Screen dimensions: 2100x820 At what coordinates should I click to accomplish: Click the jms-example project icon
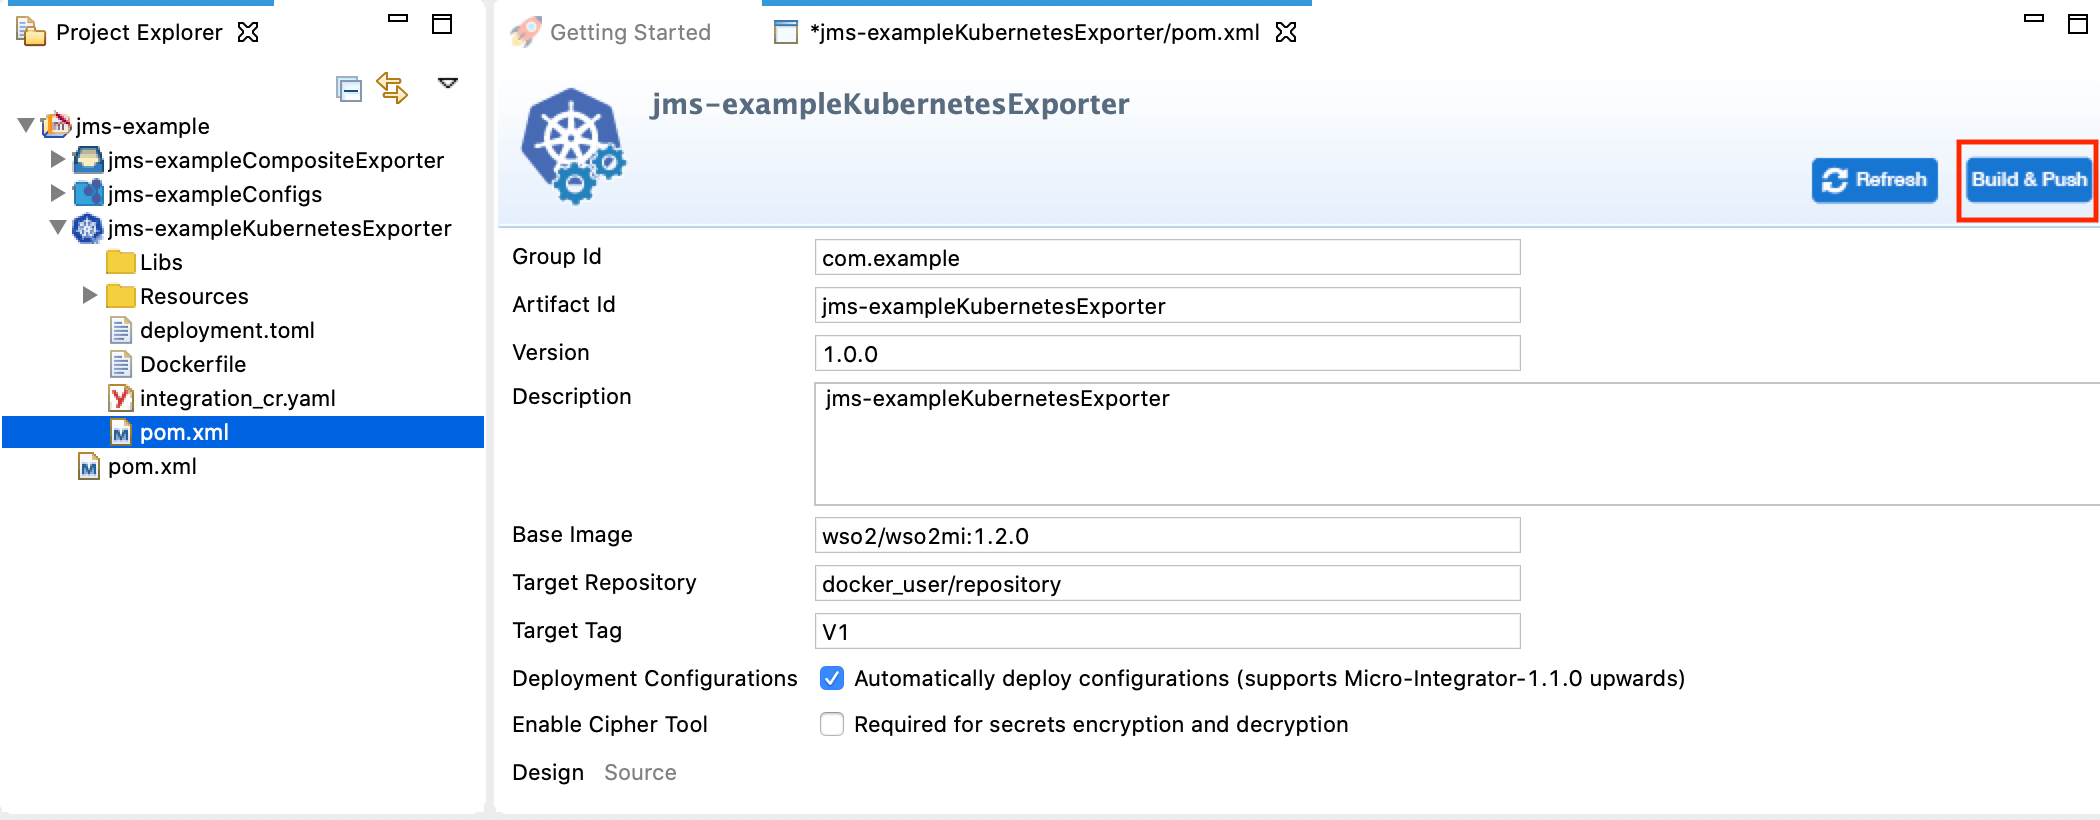point(57,125)
